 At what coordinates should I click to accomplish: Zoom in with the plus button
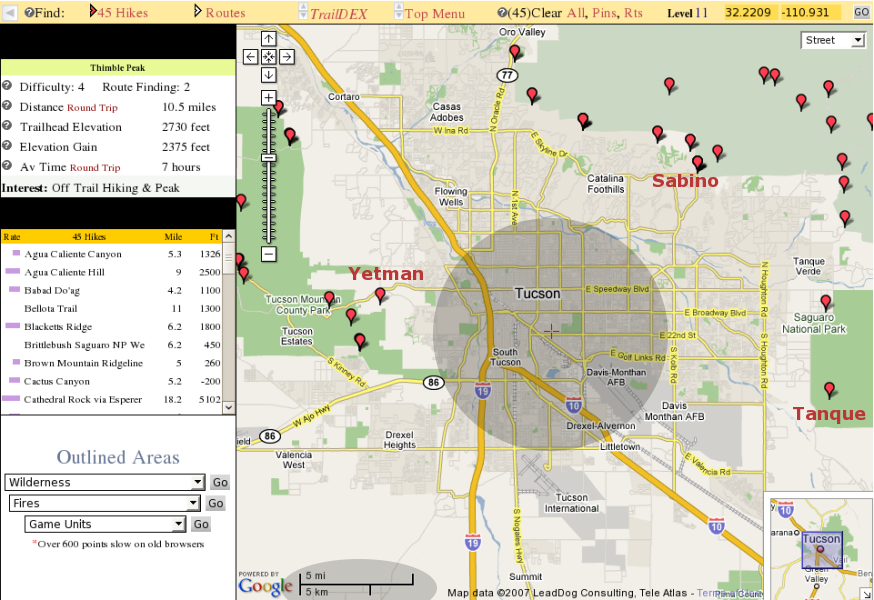pyautogui.click(x=269, y=98)
